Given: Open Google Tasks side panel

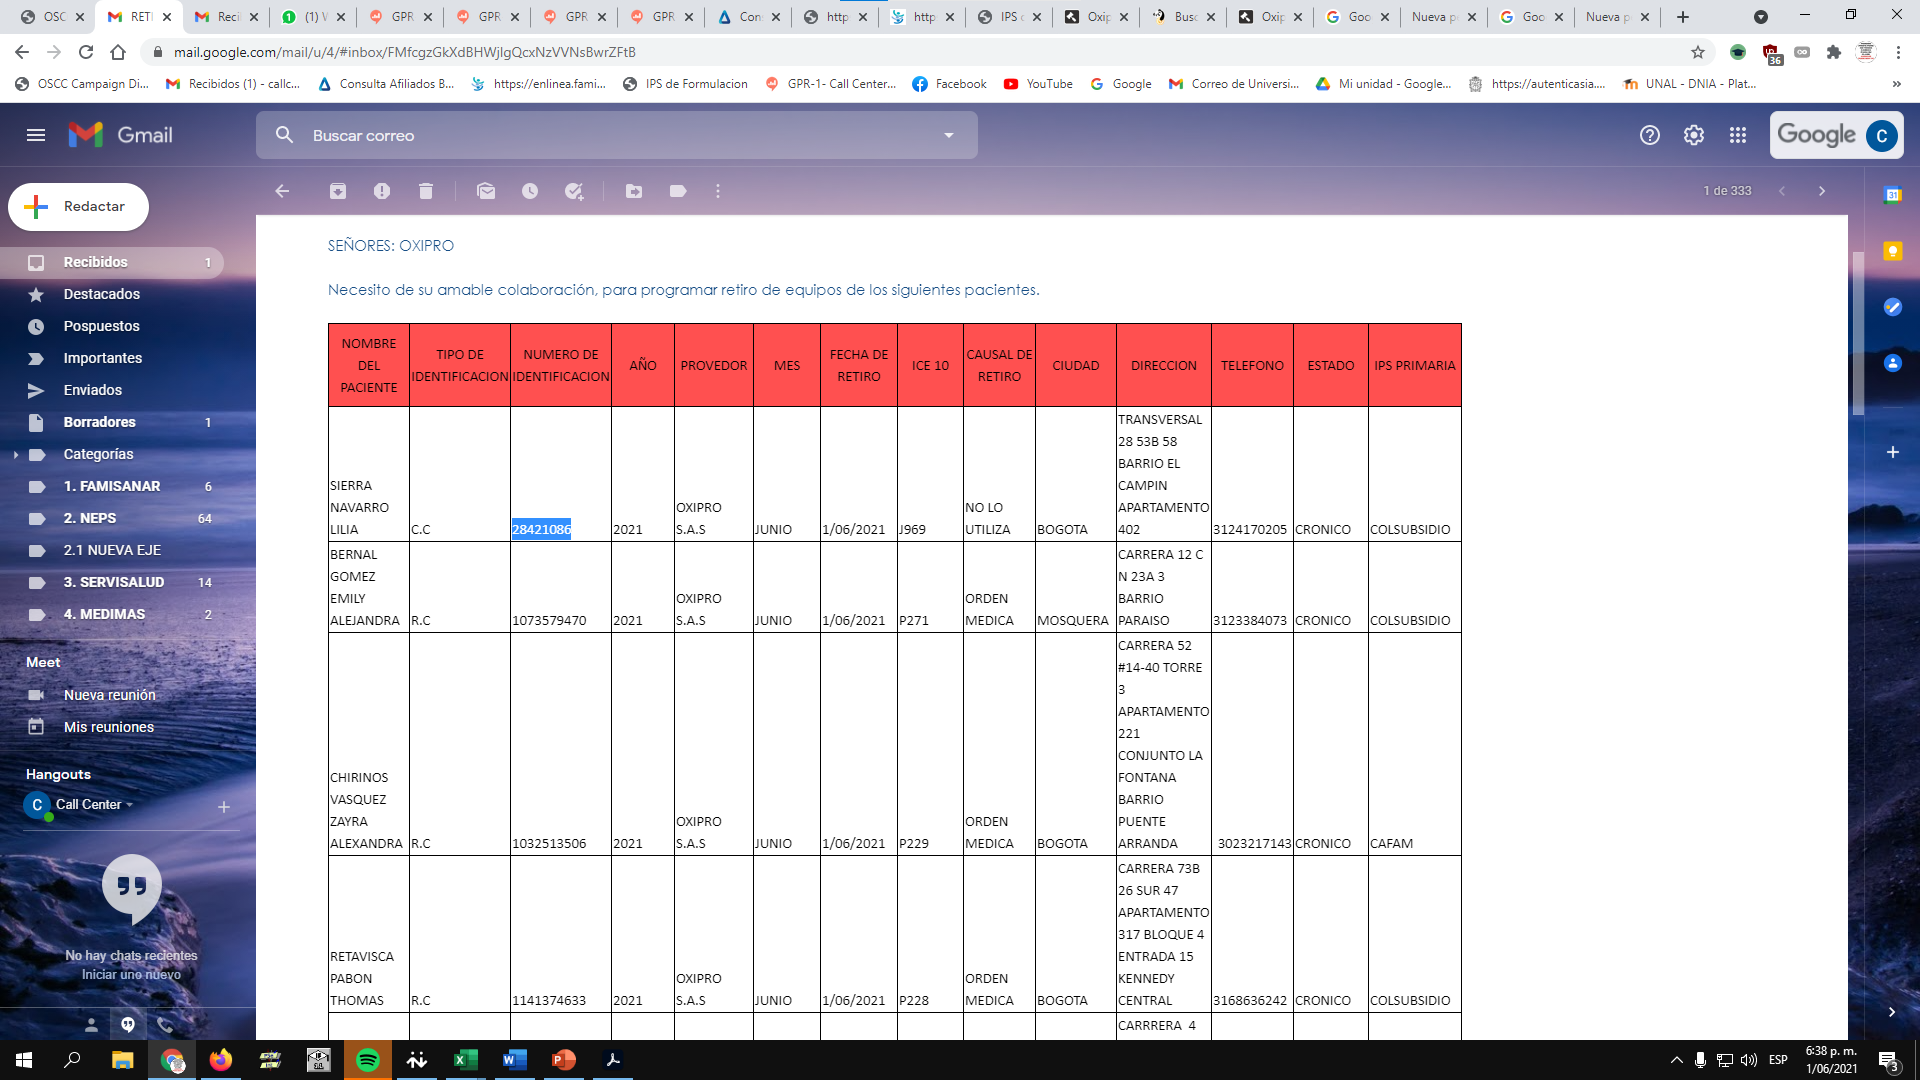Looking at the screenshot, I should pyautogui.click(x=1893, y=307).
